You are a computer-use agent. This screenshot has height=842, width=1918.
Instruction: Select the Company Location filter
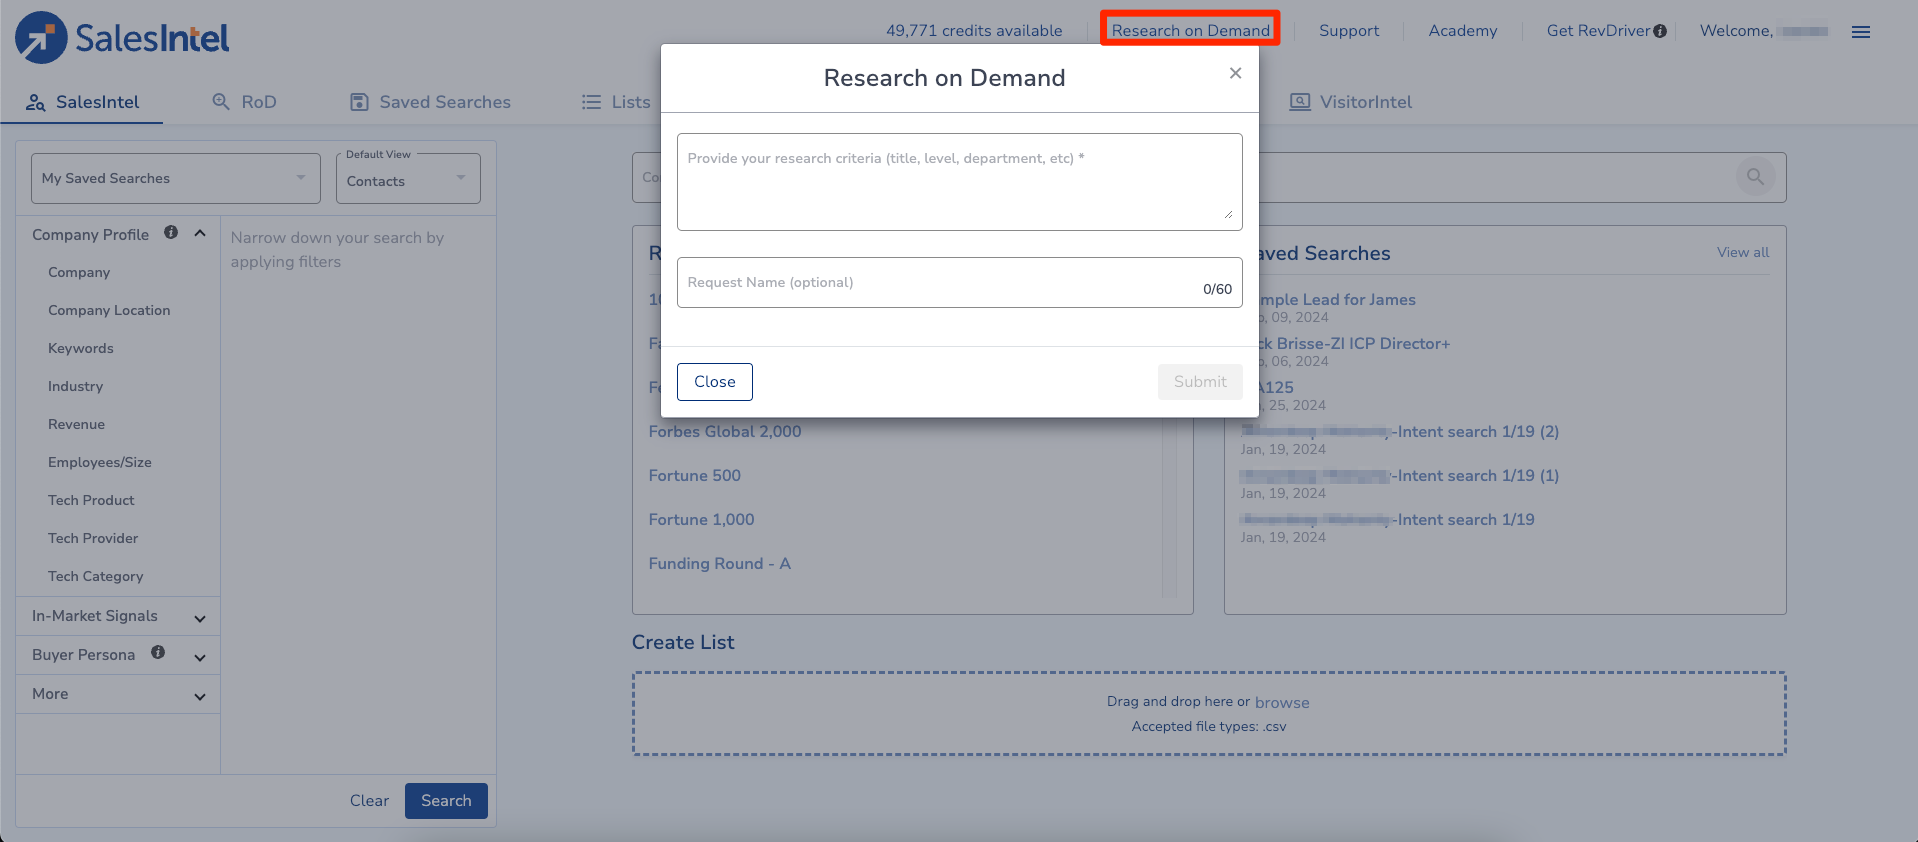109,310
